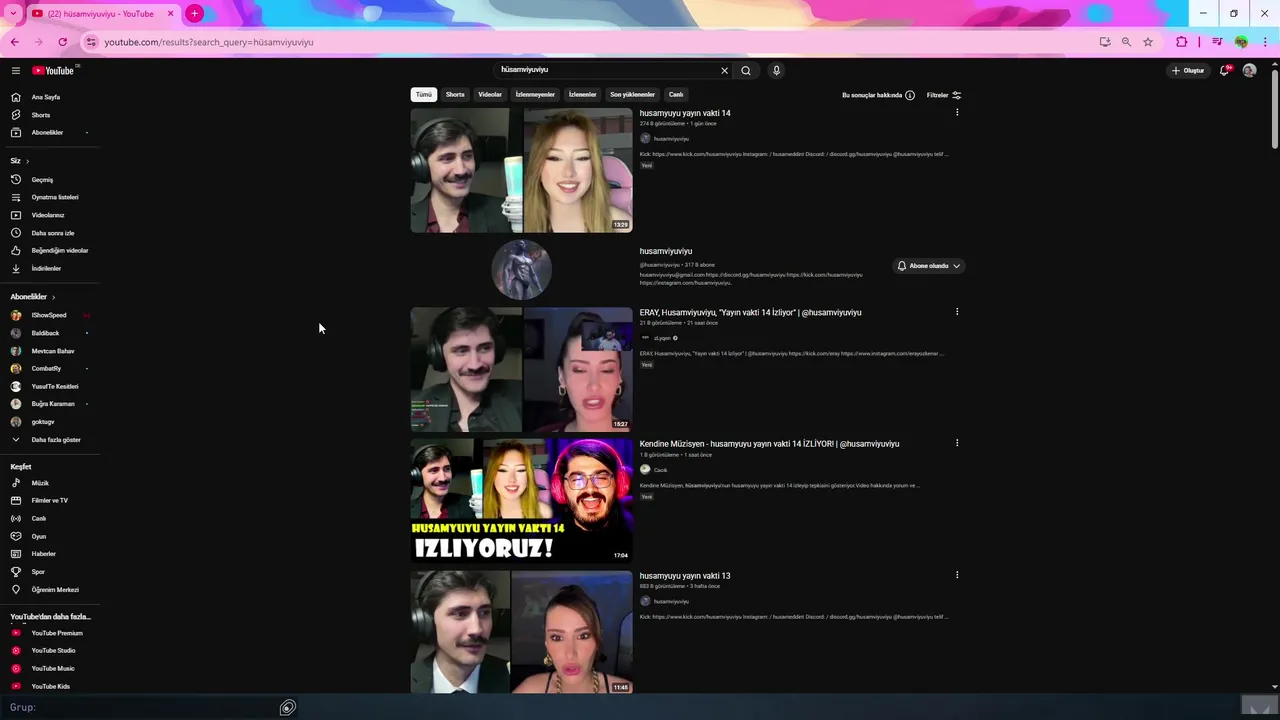Open YouTube Studio in the sidebar
The height and width of the screenshot is (720, 1280).
click(50, 650)
